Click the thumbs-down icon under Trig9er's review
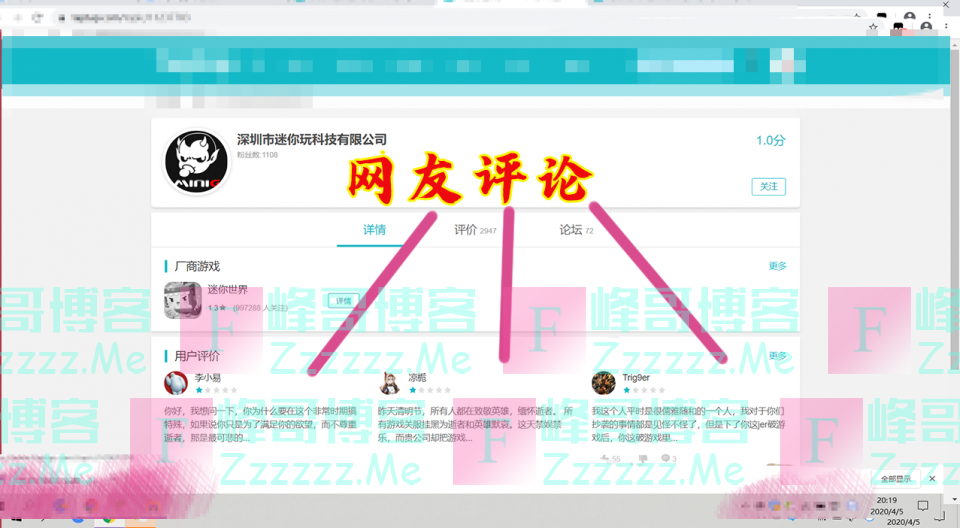The image size is (960, 528). [x=642, y=458]
